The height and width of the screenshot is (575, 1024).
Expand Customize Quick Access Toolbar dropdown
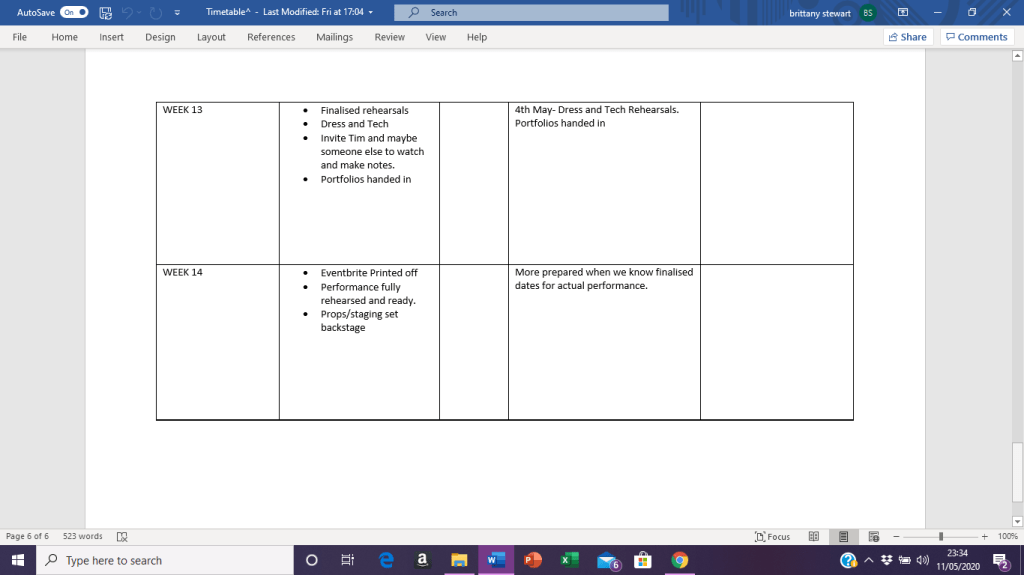coord(177,12)
